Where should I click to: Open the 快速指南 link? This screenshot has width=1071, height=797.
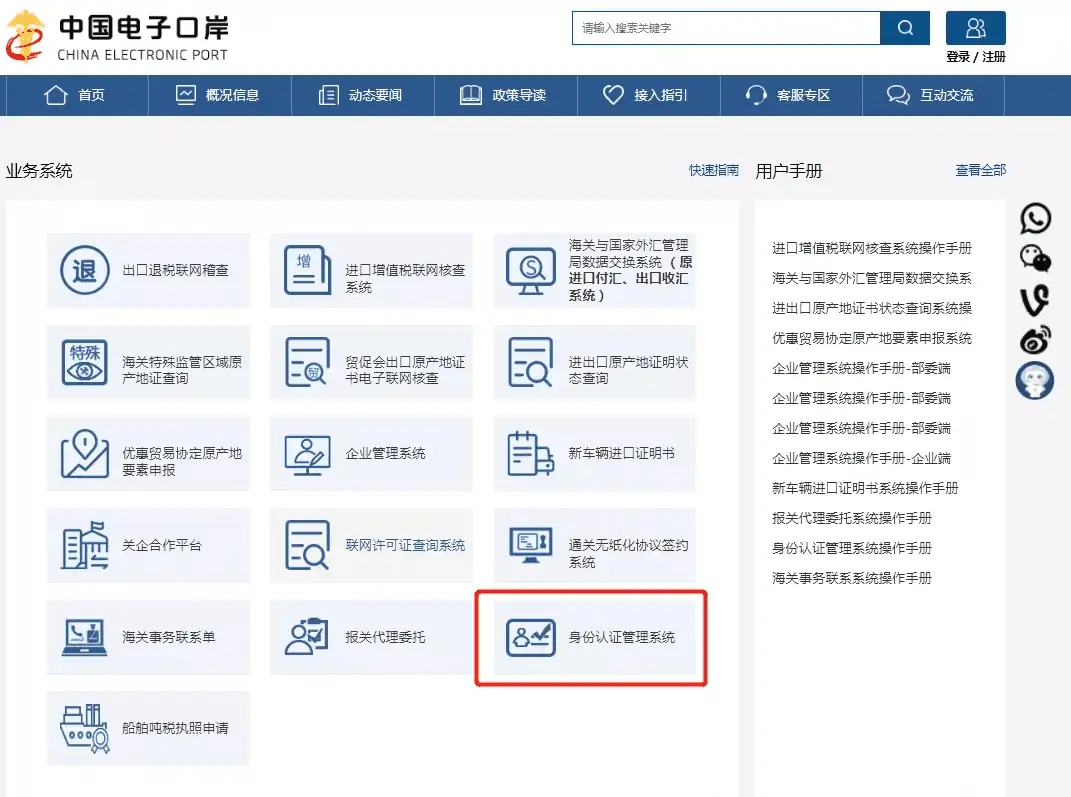click(x=712, y=170)
